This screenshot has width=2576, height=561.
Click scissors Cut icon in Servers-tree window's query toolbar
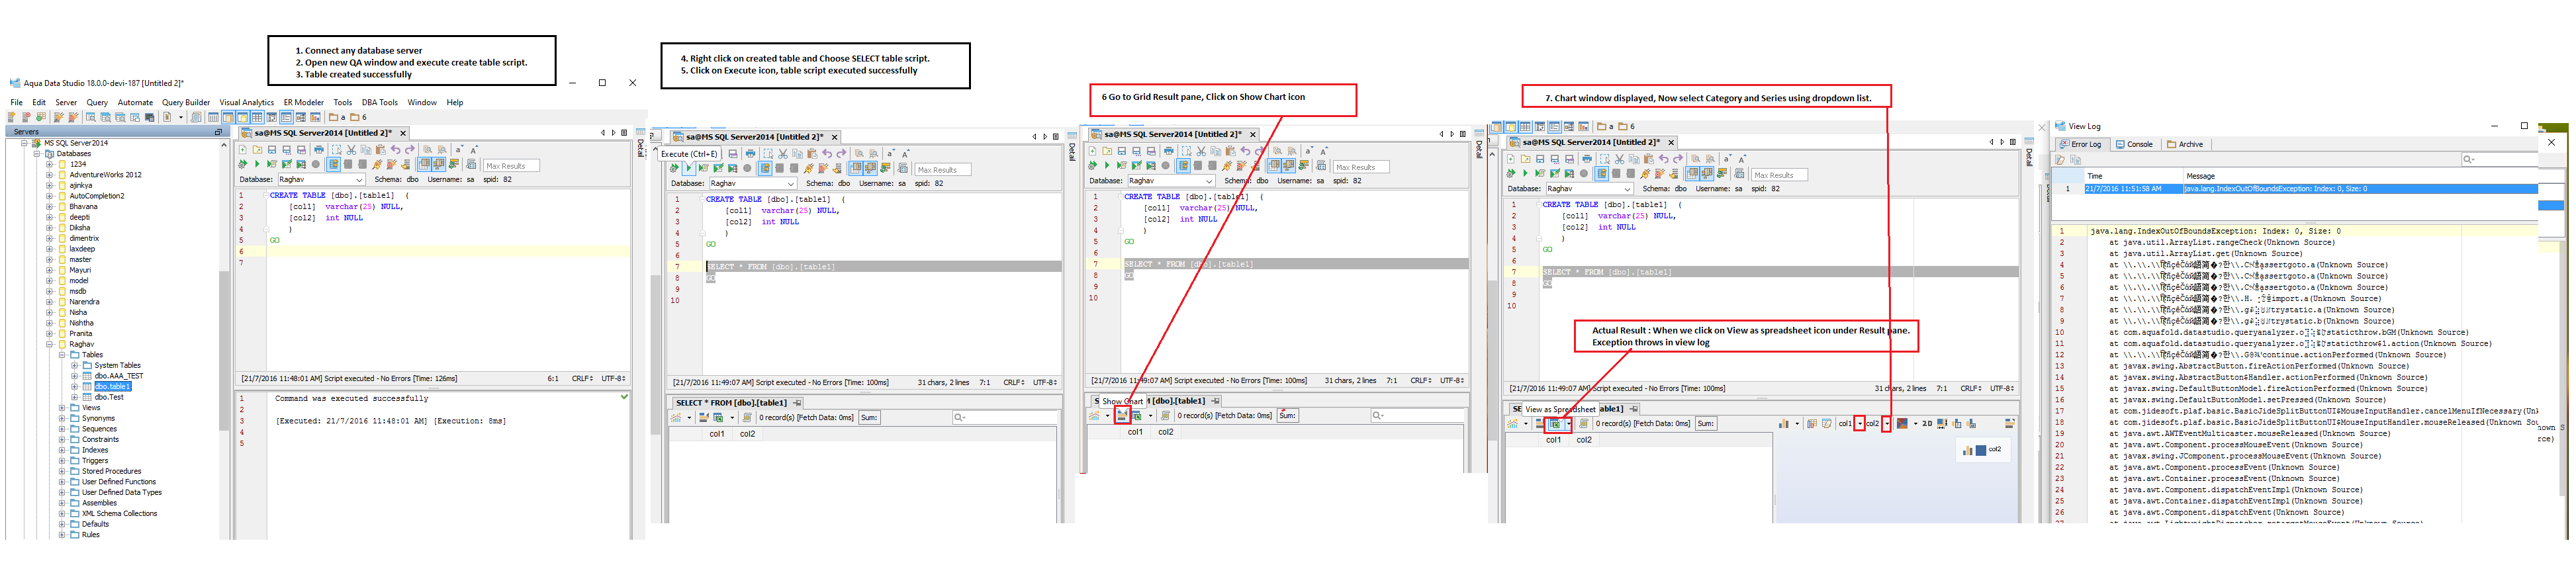(351, 150)
